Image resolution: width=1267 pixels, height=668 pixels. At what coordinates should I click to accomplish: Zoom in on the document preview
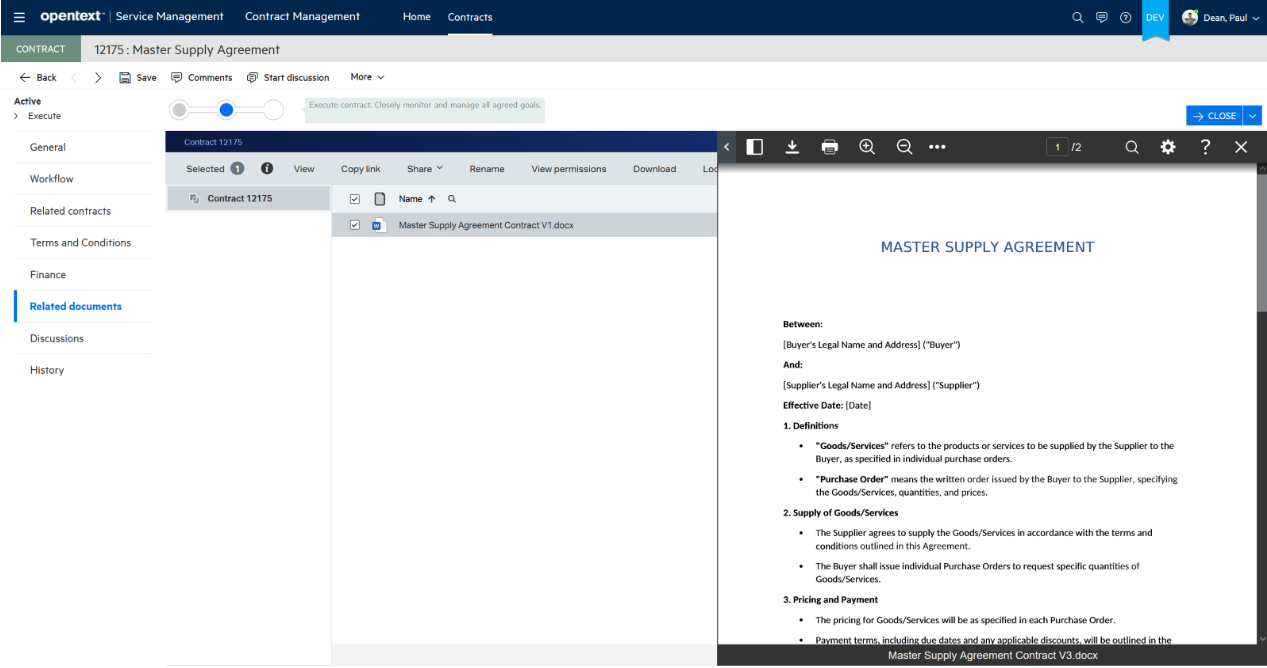[866, 147]
